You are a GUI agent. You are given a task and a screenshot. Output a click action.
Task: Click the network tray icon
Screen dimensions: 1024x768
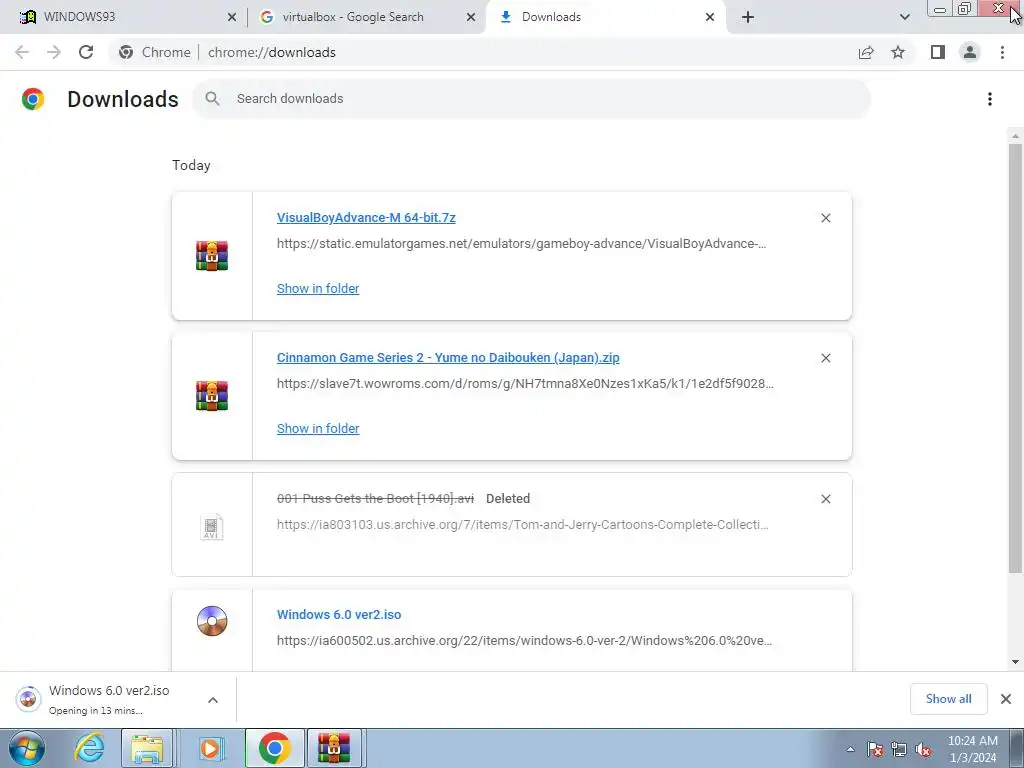point(899,749)
